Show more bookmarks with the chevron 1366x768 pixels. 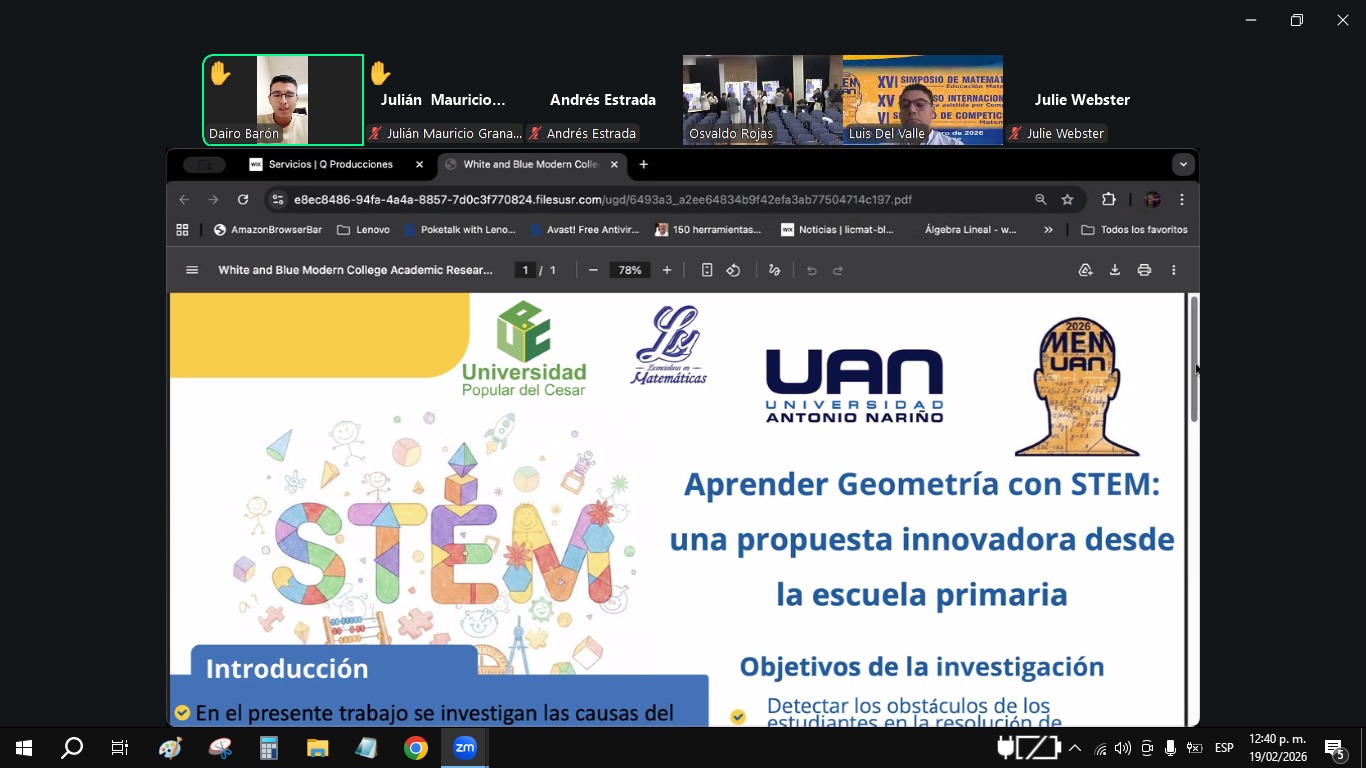[1048, 229]
